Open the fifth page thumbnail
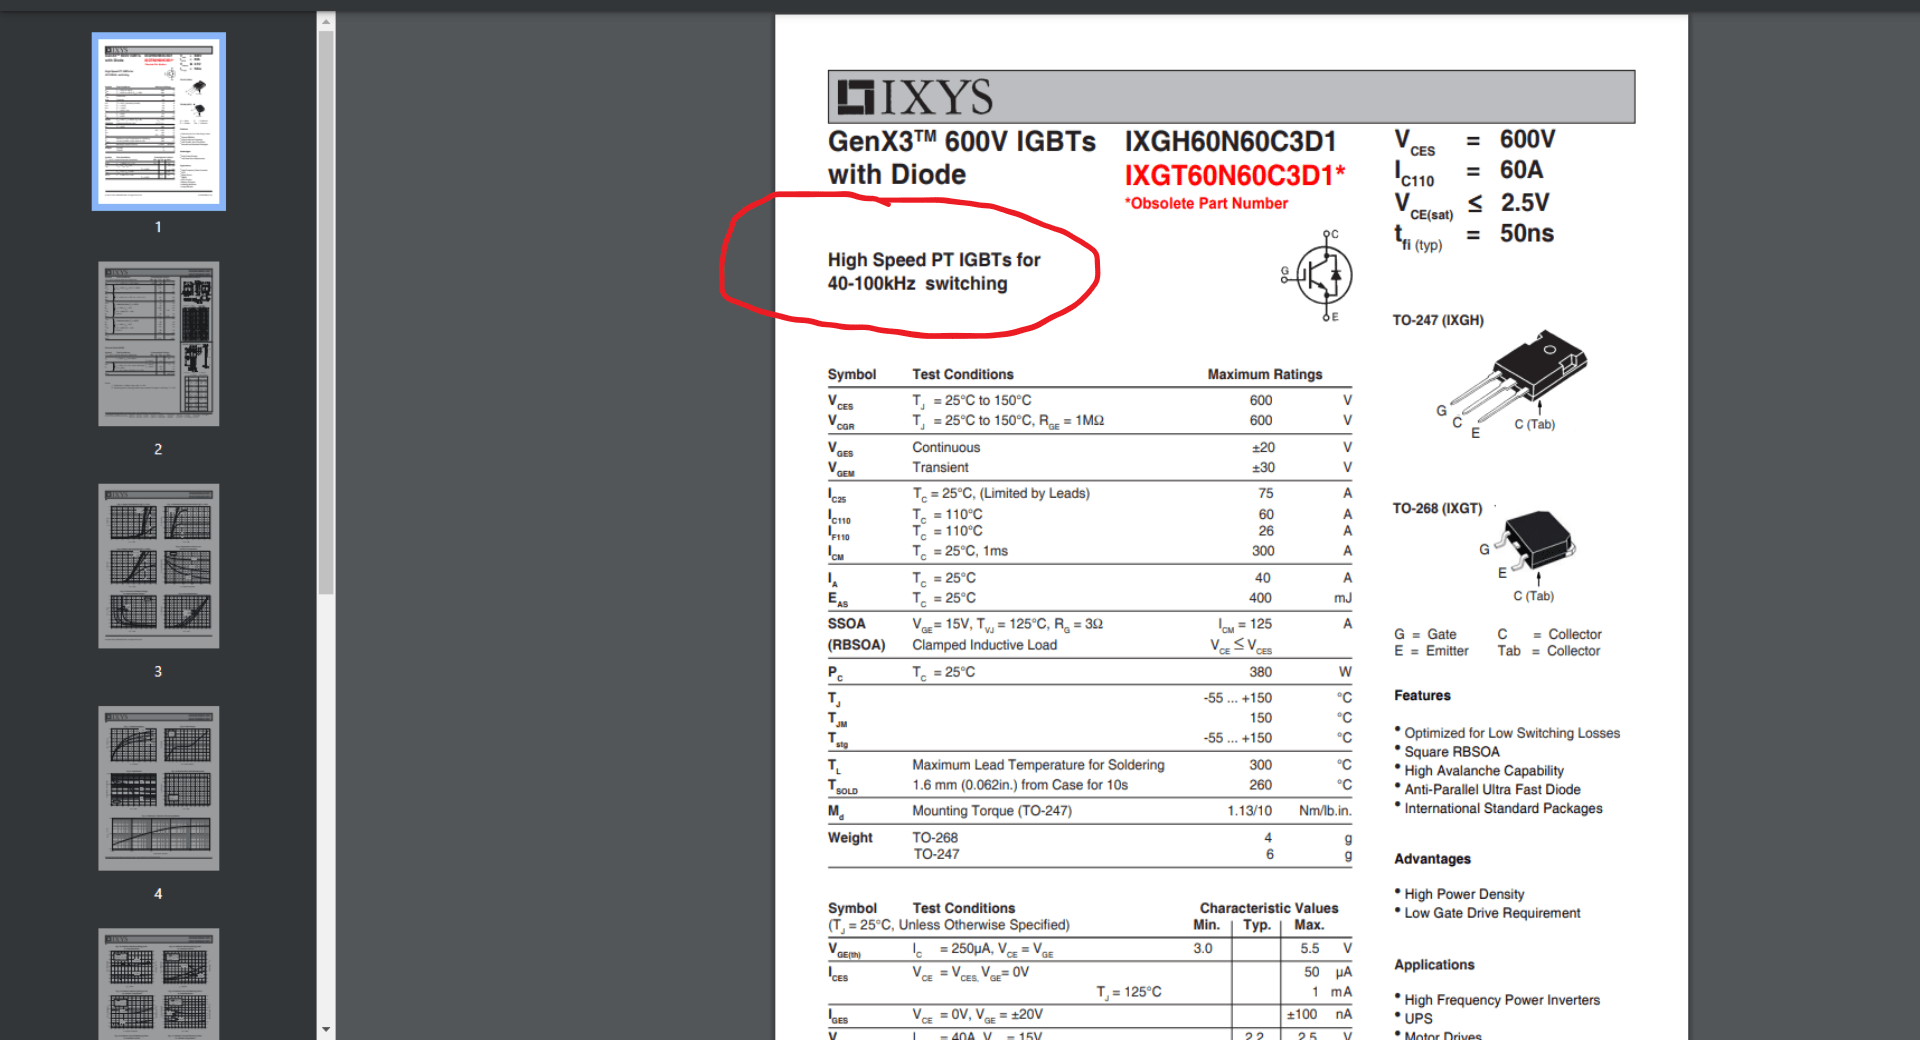The width and height of the screenshot is (1920, 1040). click(159, 984)
